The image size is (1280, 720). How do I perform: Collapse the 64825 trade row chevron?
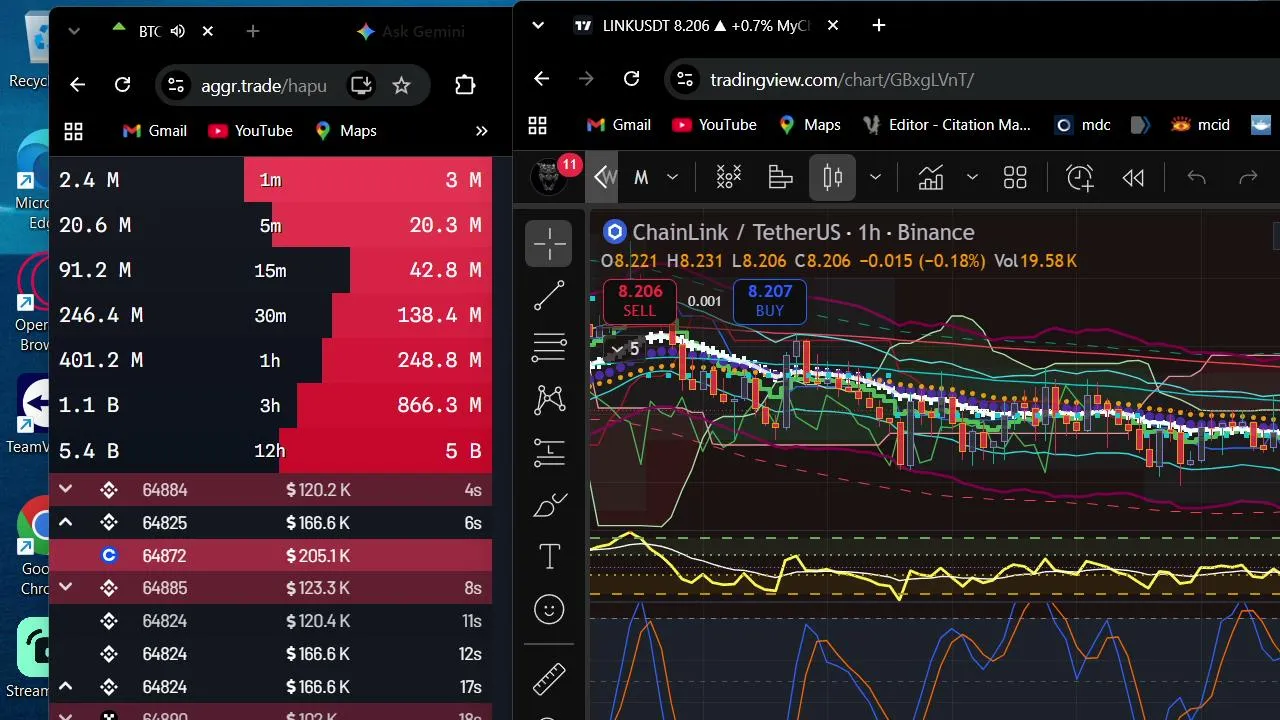point(66,523)
